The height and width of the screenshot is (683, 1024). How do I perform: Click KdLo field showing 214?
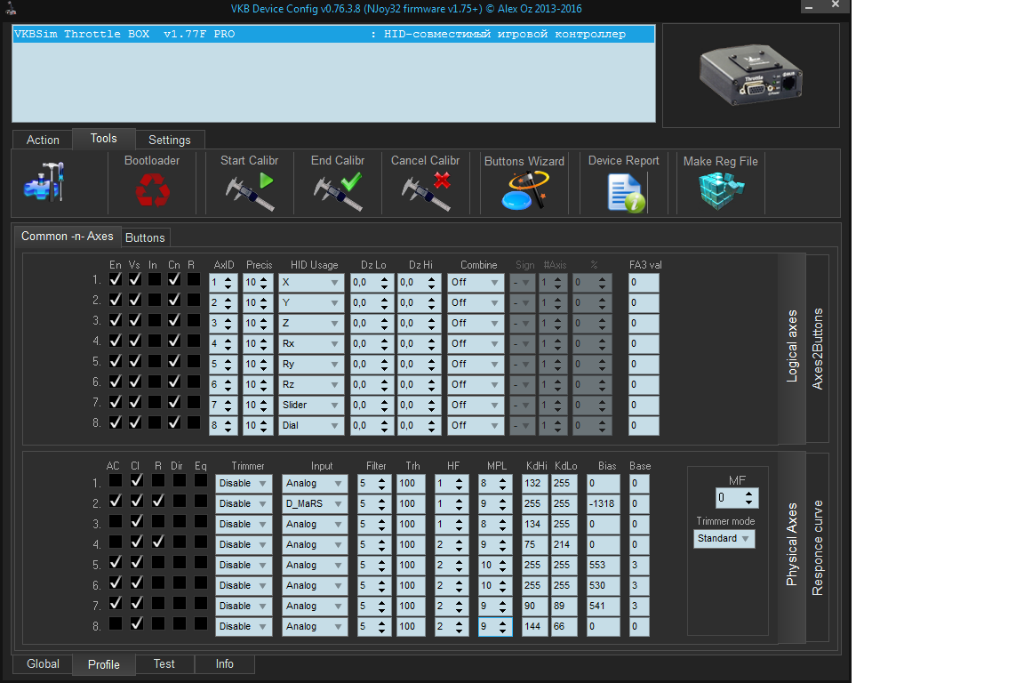tap(563, 545)
